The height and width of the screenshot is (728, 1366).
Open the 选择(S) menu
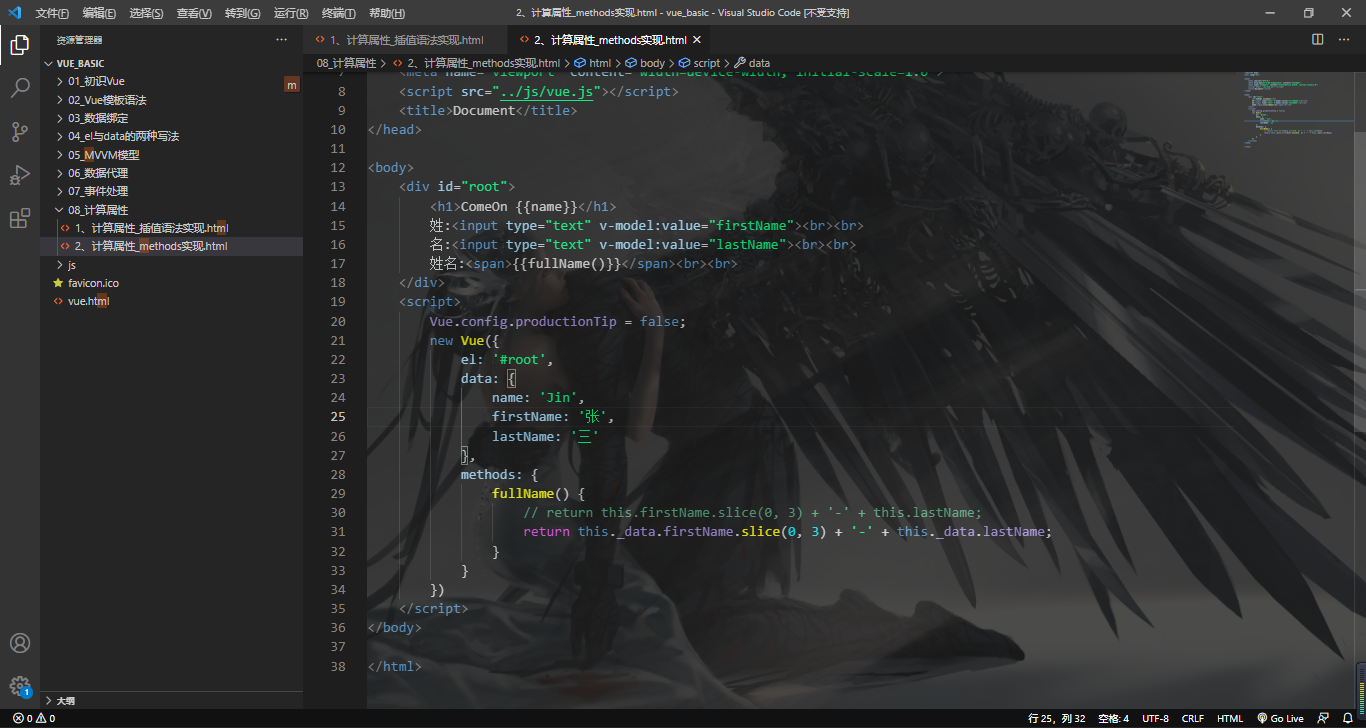pos(146,13)
